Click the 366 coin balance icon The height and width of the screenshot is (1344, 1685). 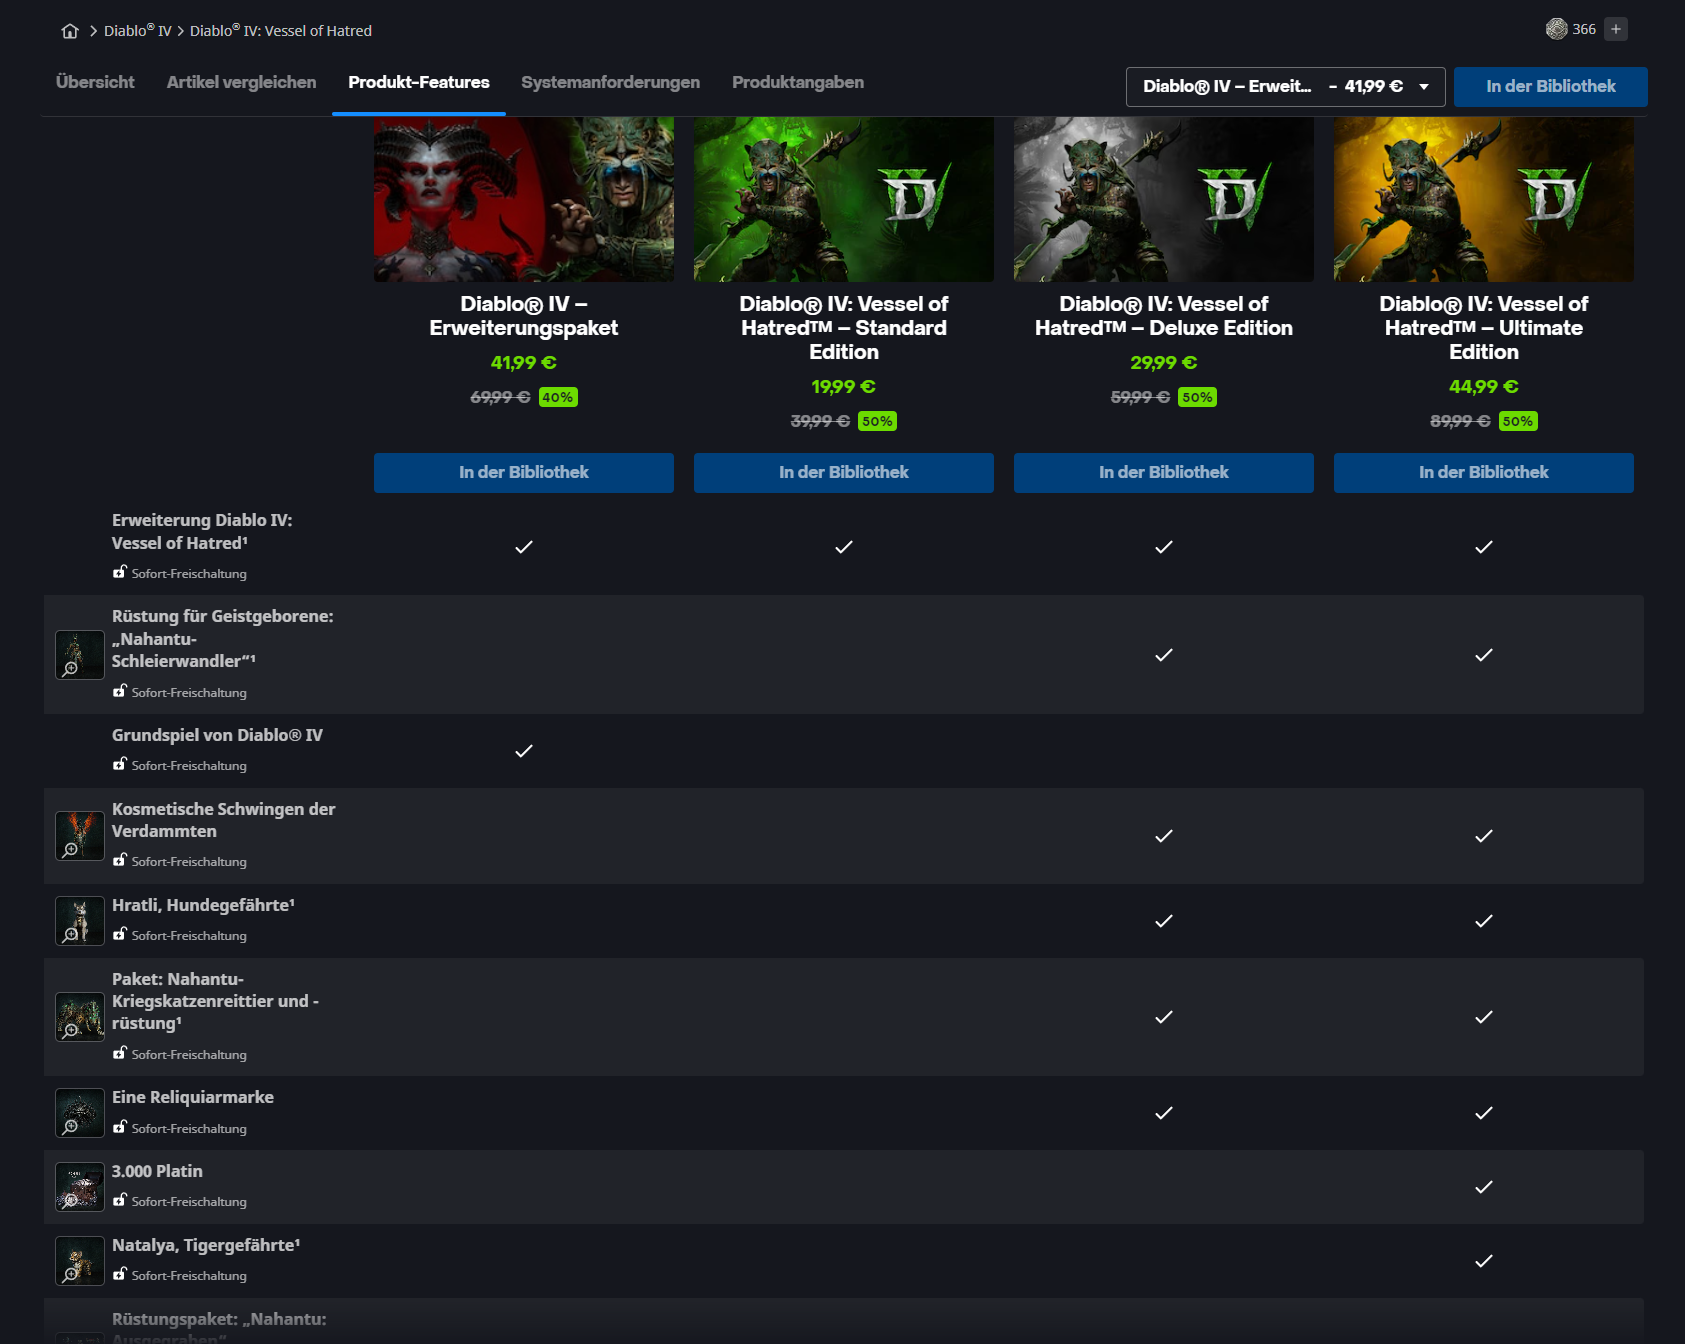(1556, 29)
